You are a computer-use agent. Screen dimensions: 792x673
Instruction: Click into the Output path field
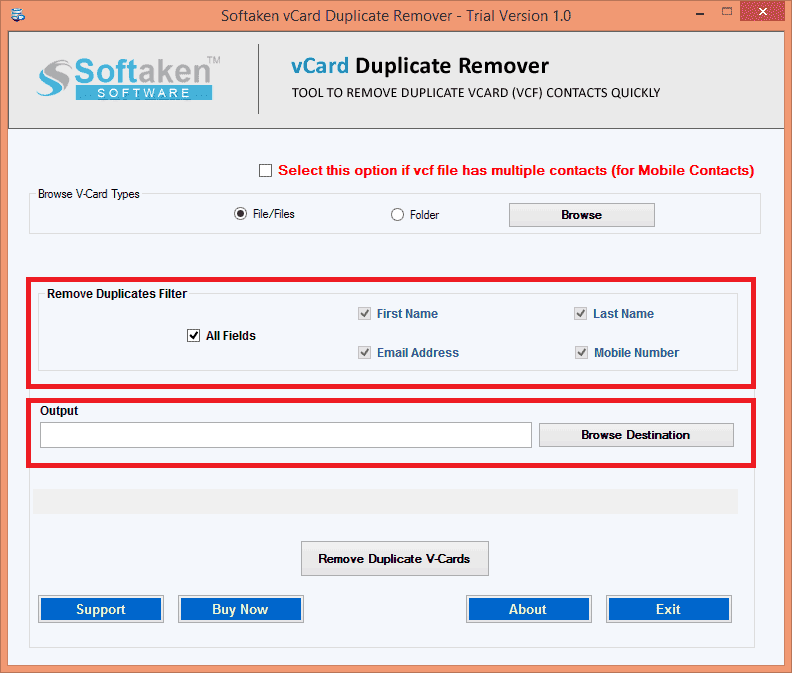tap(286, 435)
